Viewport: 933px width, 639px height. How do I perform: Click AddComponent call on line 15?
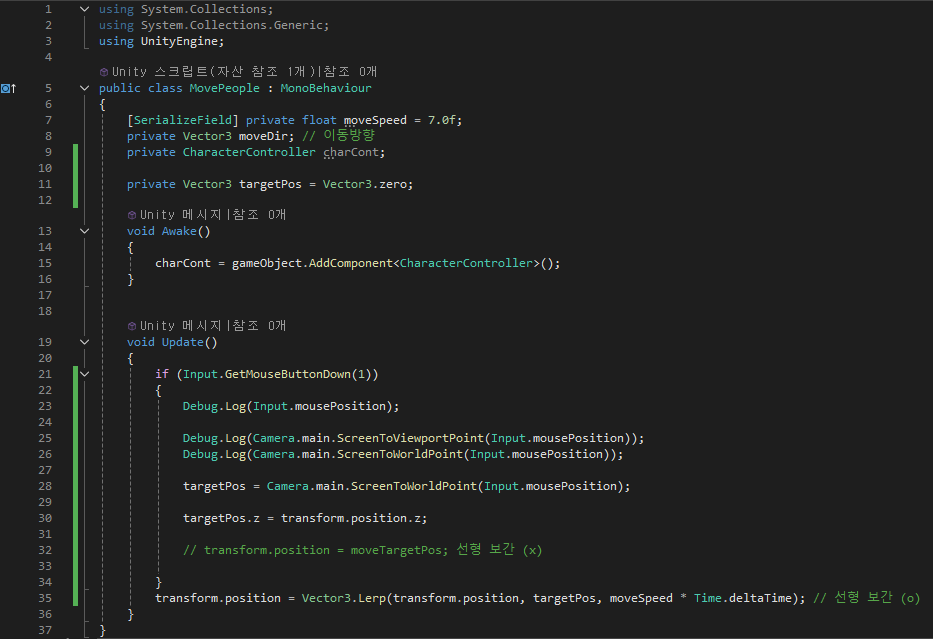pos(350,263)
